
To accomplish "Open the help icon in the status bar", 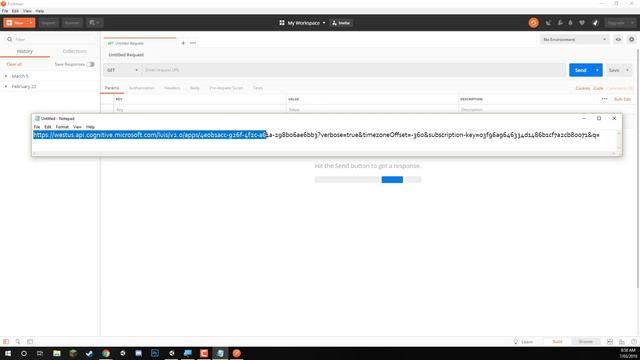I will click(x=633, y=342).
